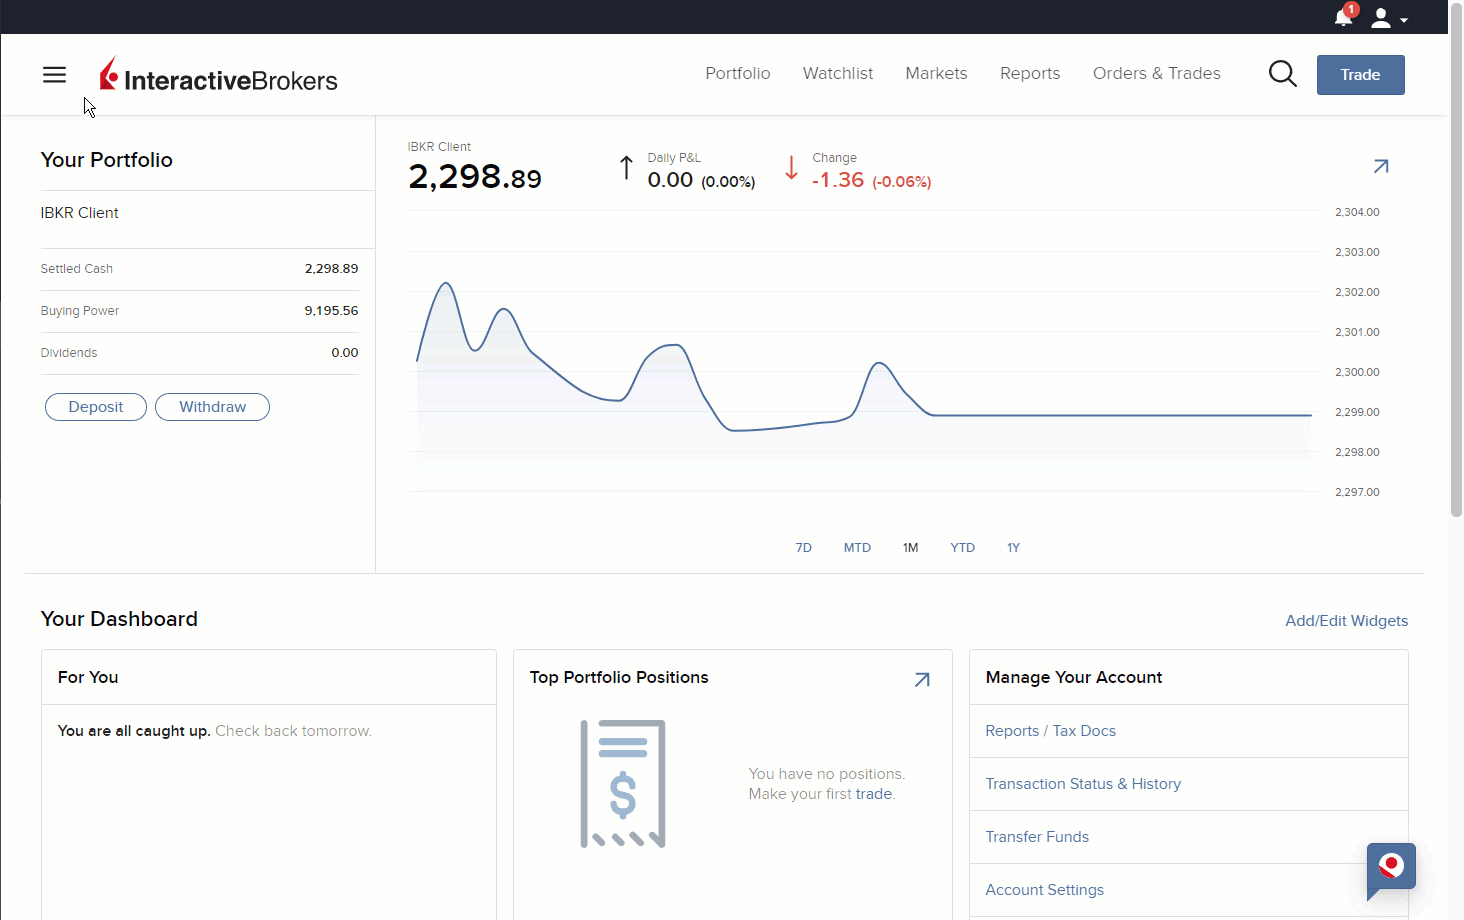Open the notifications bell

click(1343, 17)
